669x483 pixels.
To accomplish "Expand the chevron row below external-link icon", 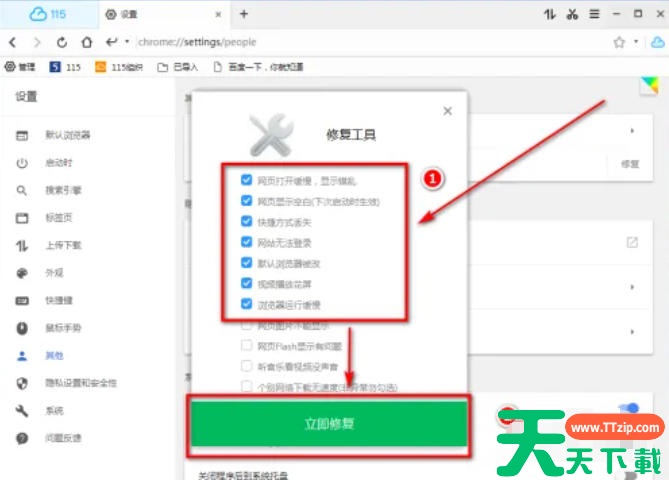I will tap(632, 287).
